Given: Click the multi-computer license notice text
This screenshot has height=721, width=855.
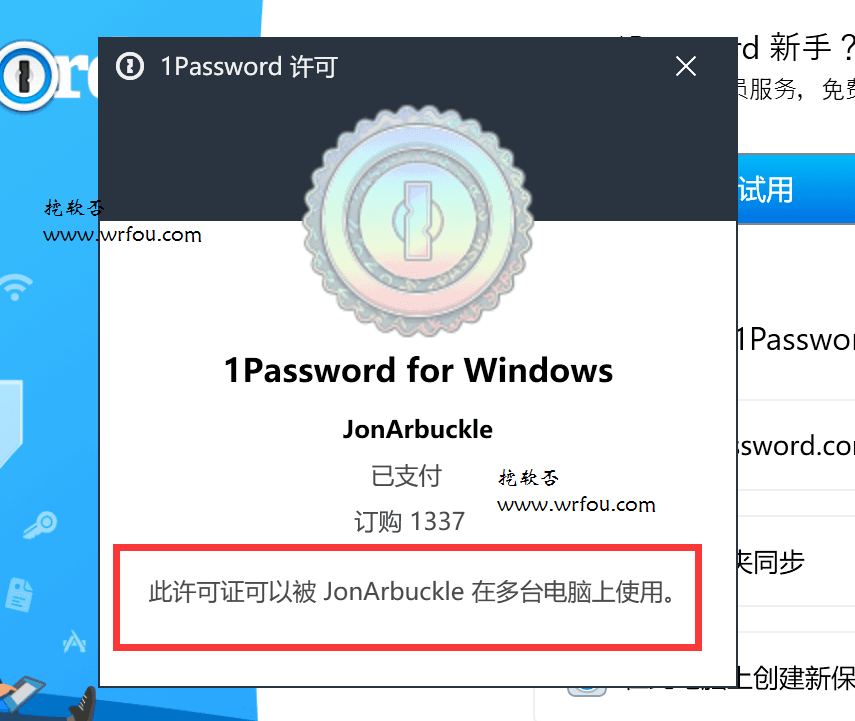Looking at the screenshot, I should (x=412, y=592).
